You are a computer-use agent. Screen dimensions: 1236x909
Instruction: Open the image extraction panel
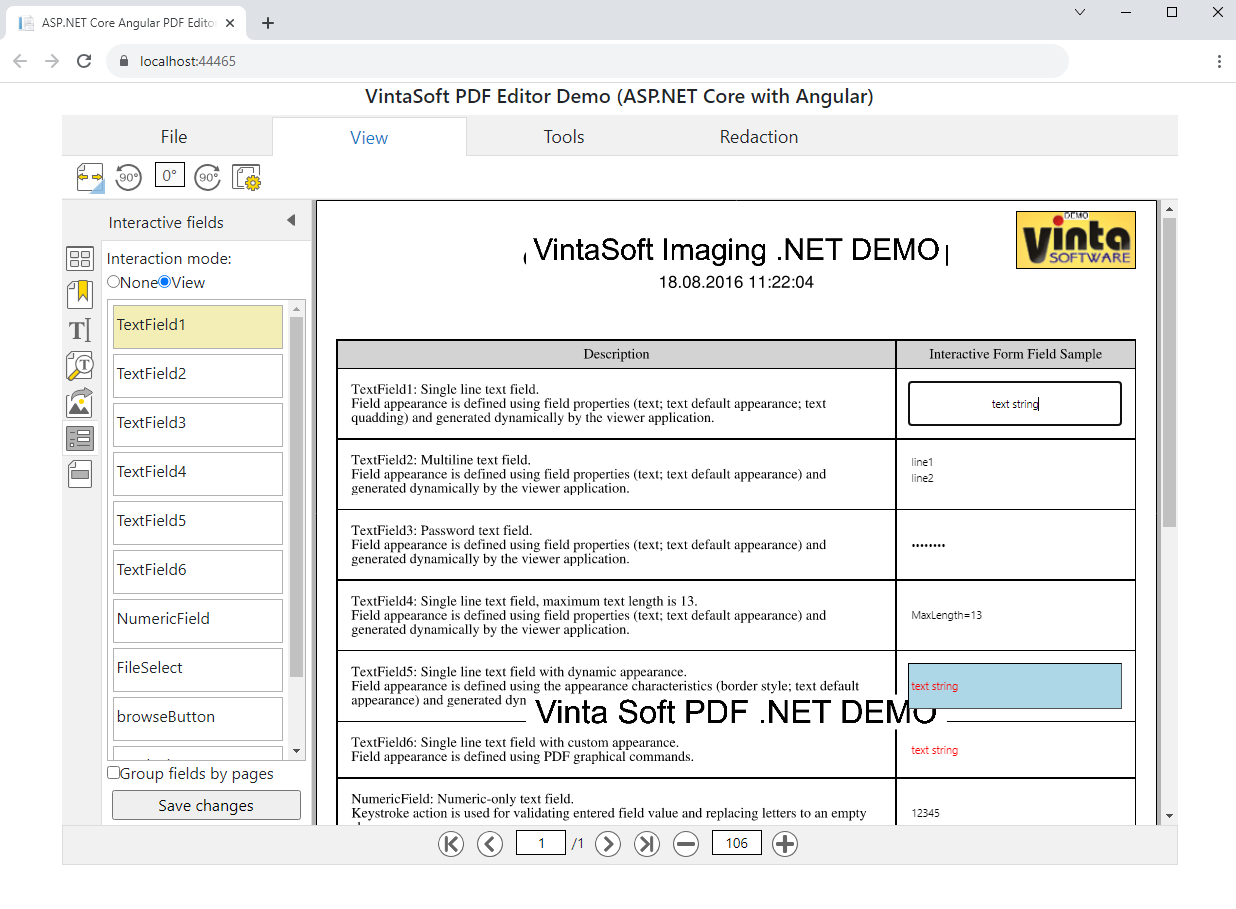80,402
